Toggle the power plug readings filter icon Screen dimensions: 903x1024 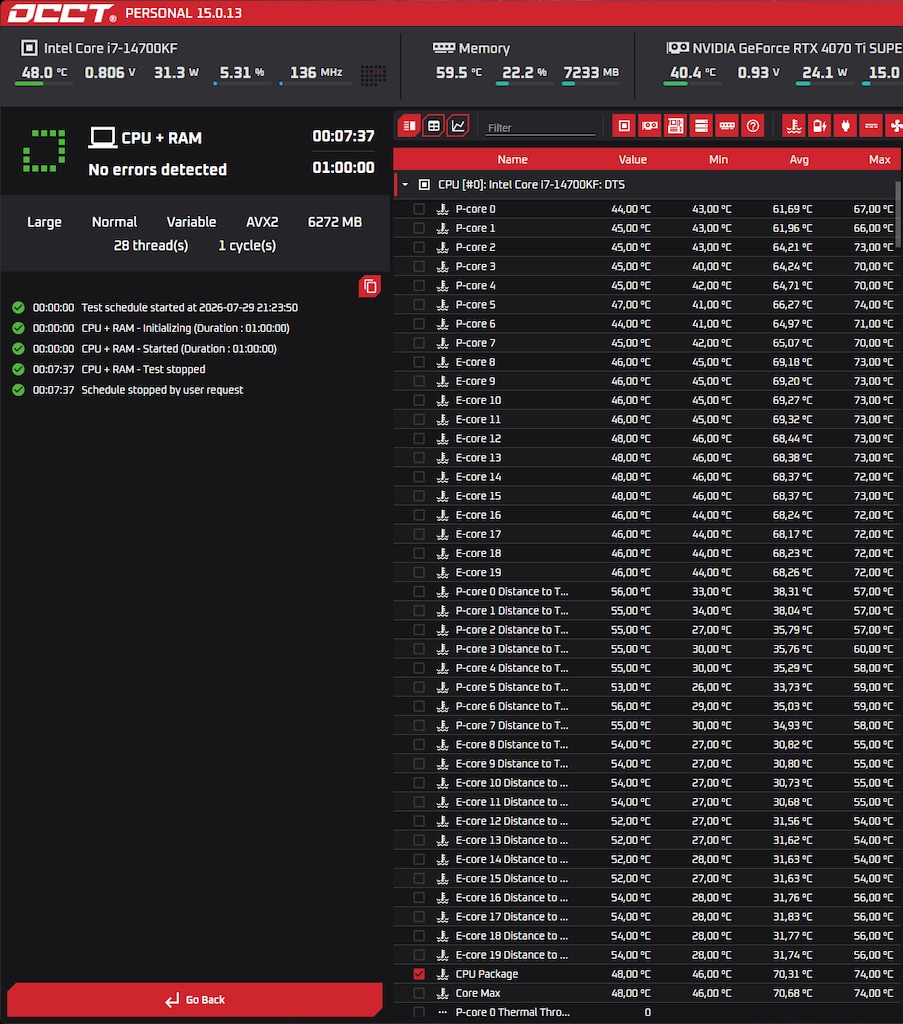point(846,126)
